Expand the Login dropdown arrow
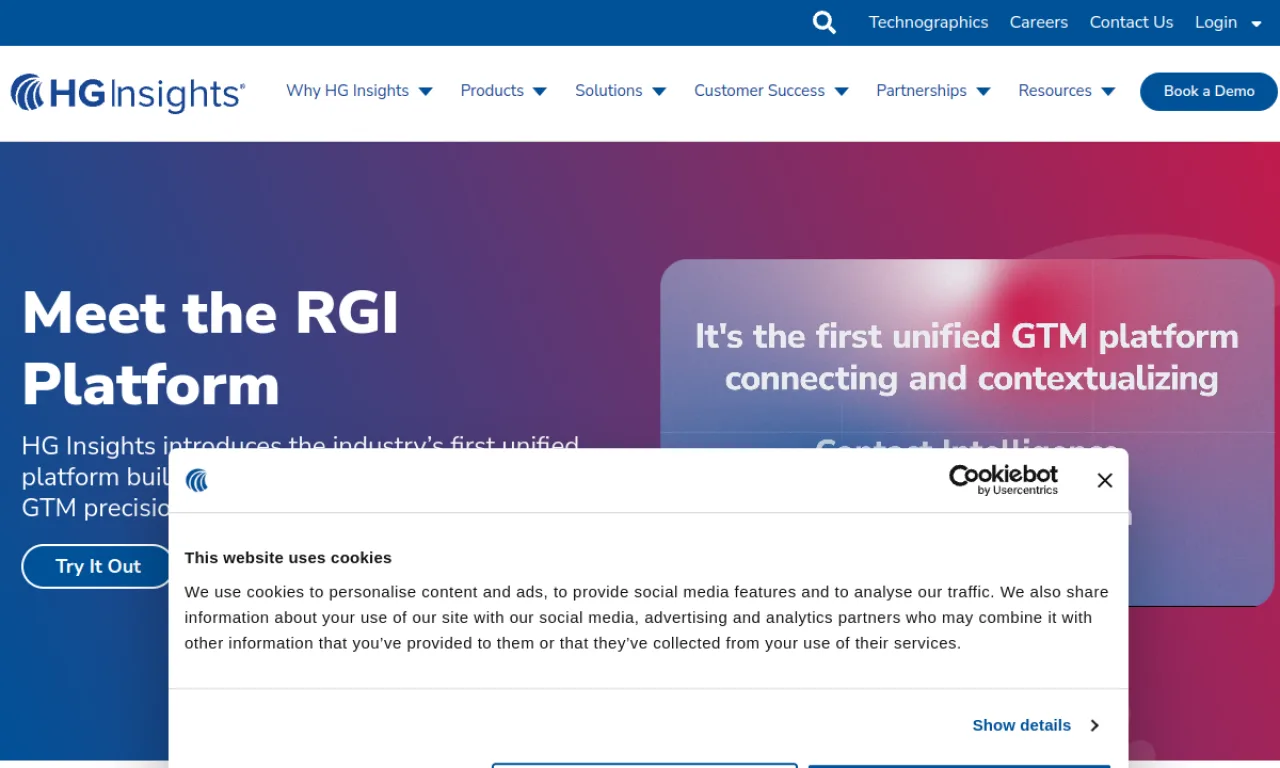Image resolution: width=1280 pixels, height=768 pixels. 1257,23
